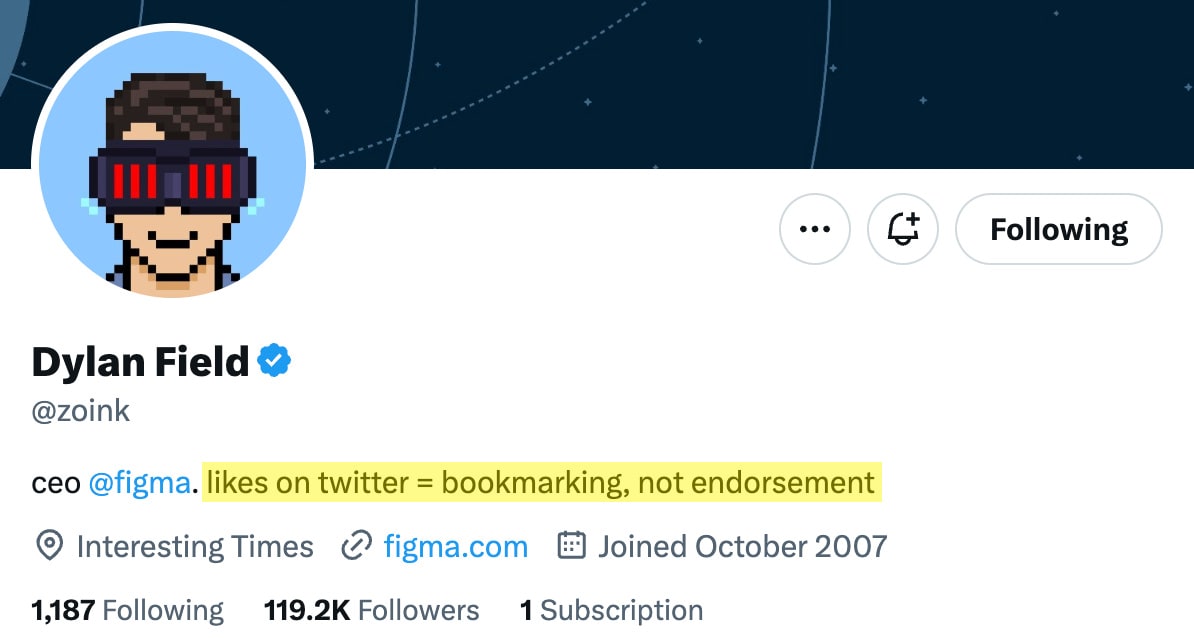Click the Dylan Field display name
This screenshot has width=1194, height=638.
(x=140, y=362)
